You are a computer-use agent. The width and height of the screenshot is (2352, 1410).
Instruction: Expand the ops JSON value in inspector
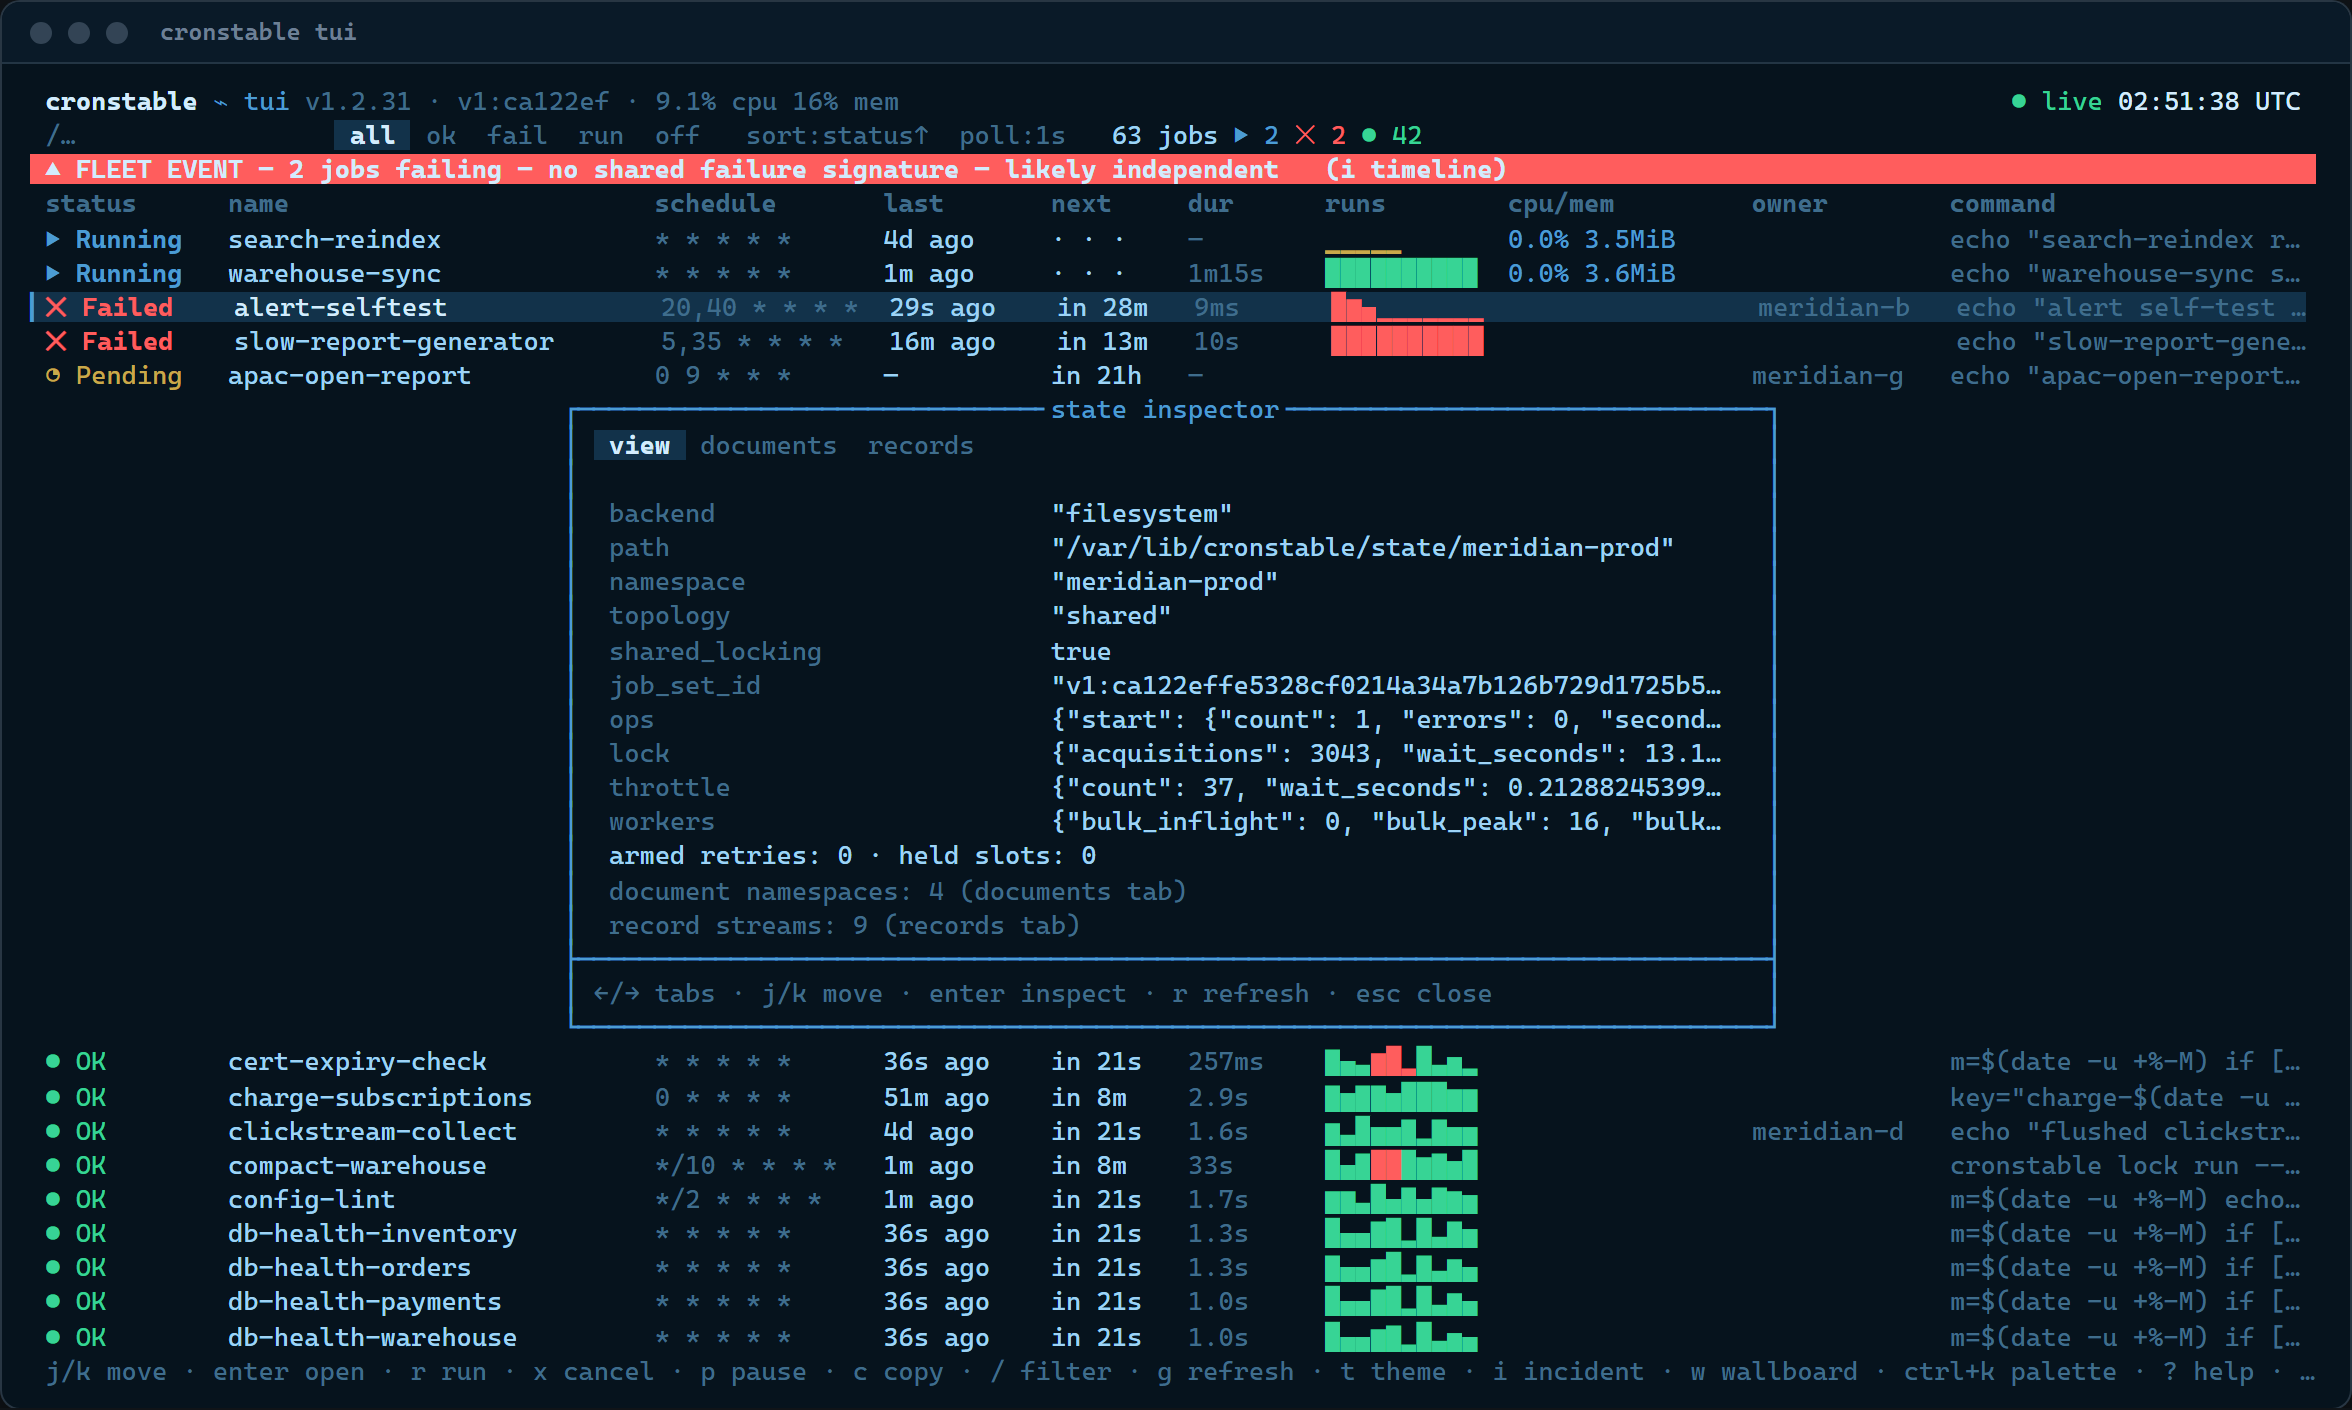tap(1386, 719)
